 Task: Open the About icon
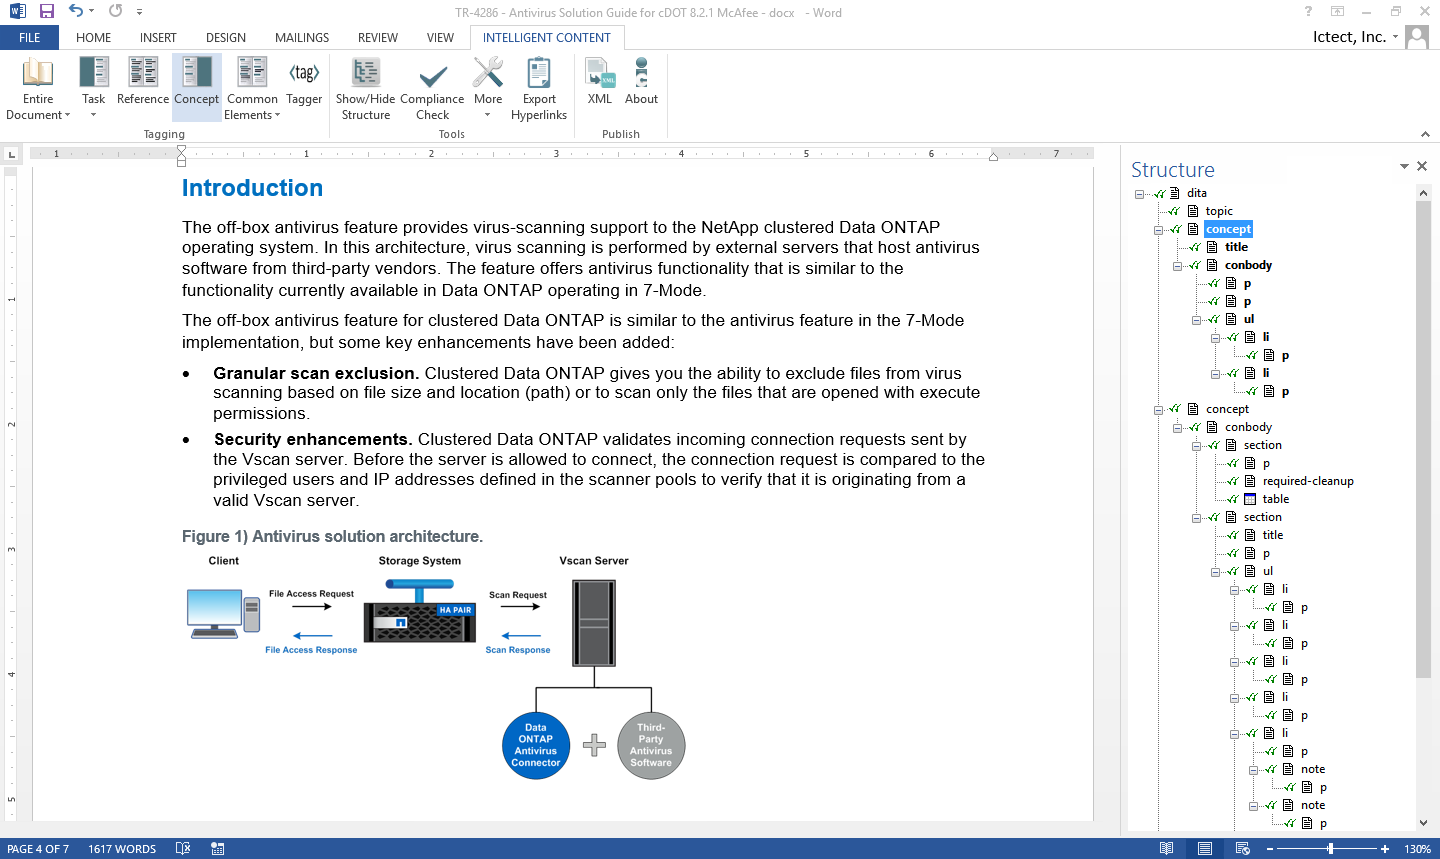(641, 73)
